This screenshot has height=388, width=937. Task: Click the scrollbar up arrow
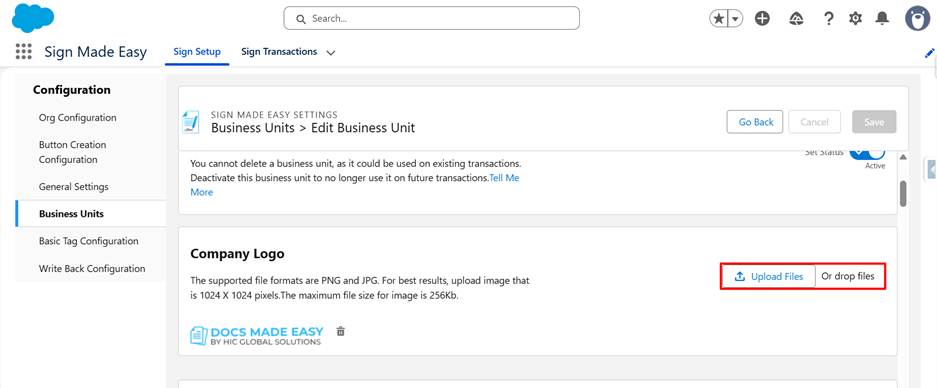[x=903, y=157]
